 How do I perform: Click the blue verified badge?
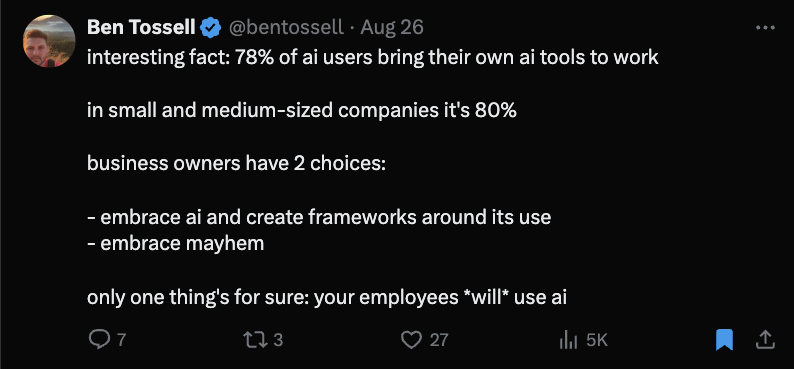point(211,28)
